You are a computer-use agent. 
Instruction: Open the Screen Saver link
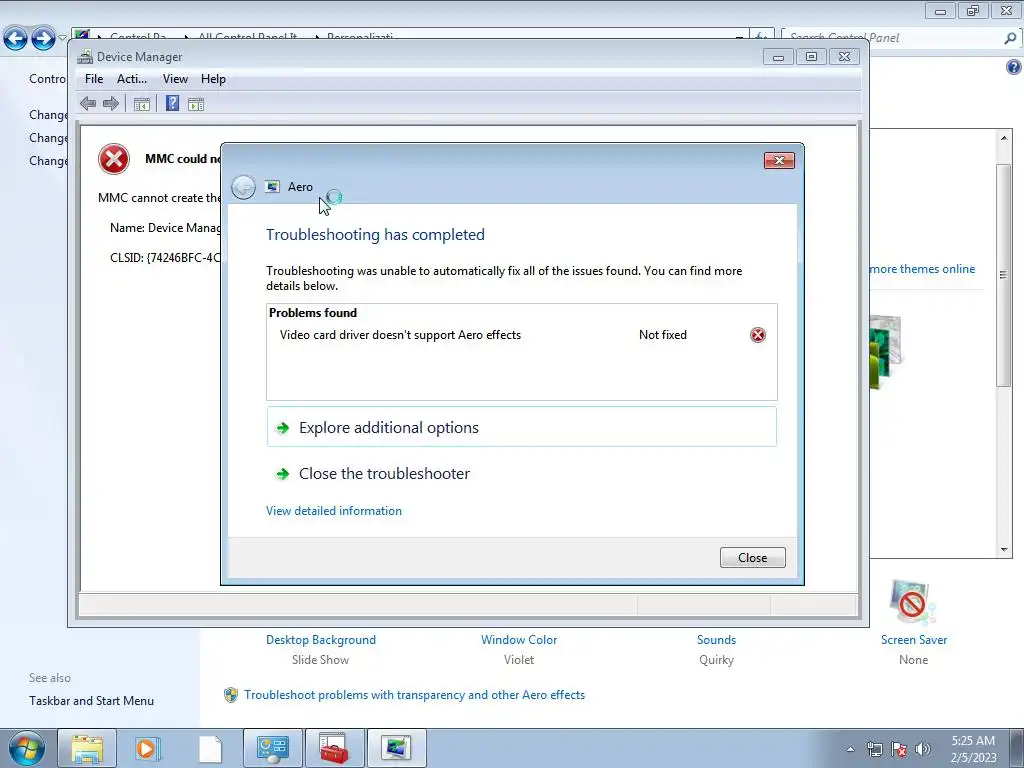[914, 640]
